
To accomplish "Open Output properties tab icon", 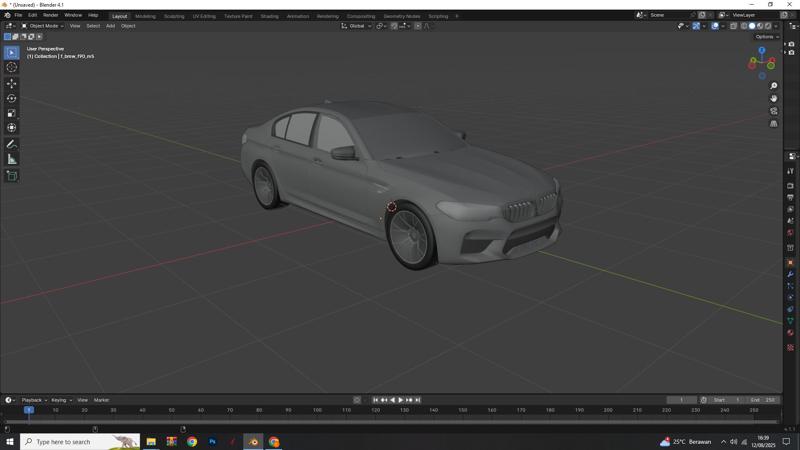I will (790, 197).
